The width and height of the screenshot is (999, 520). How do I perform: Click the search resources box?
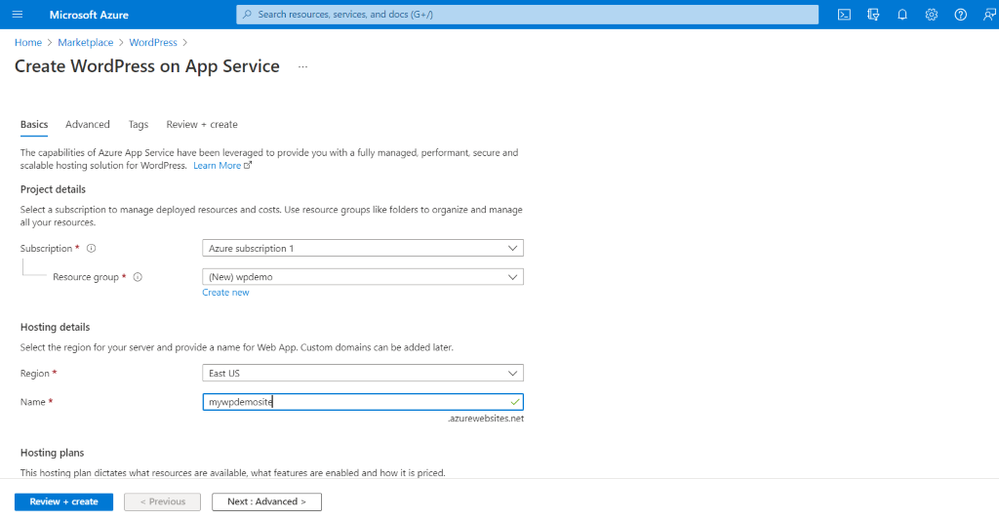(x=527, y=14)
